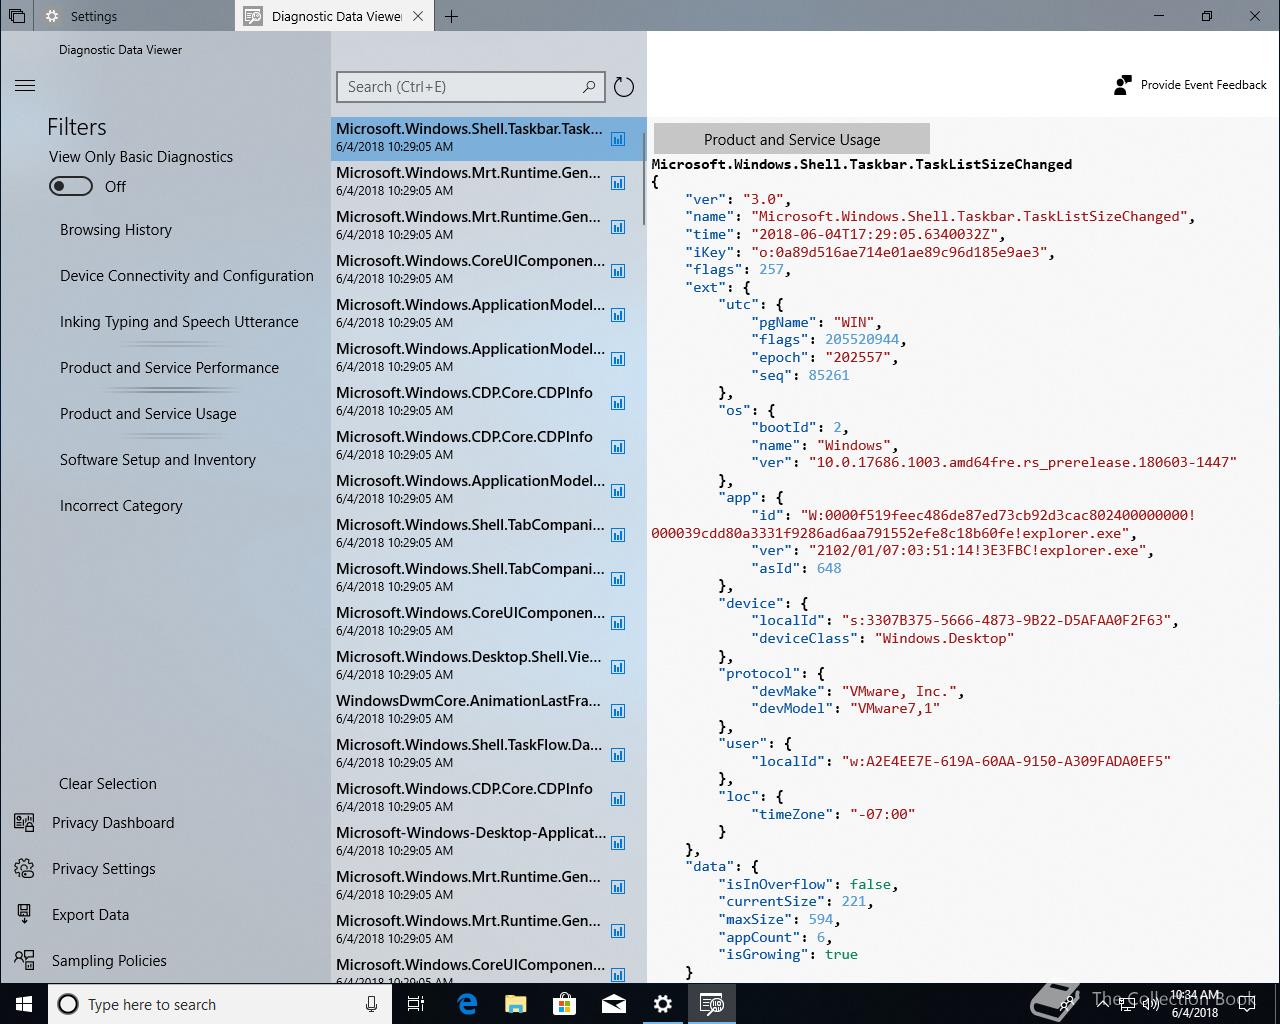Viewport: 1280px width, 1024px height.
Task: Click the Product and Service Usage category tag
Action: coord(792,139)
